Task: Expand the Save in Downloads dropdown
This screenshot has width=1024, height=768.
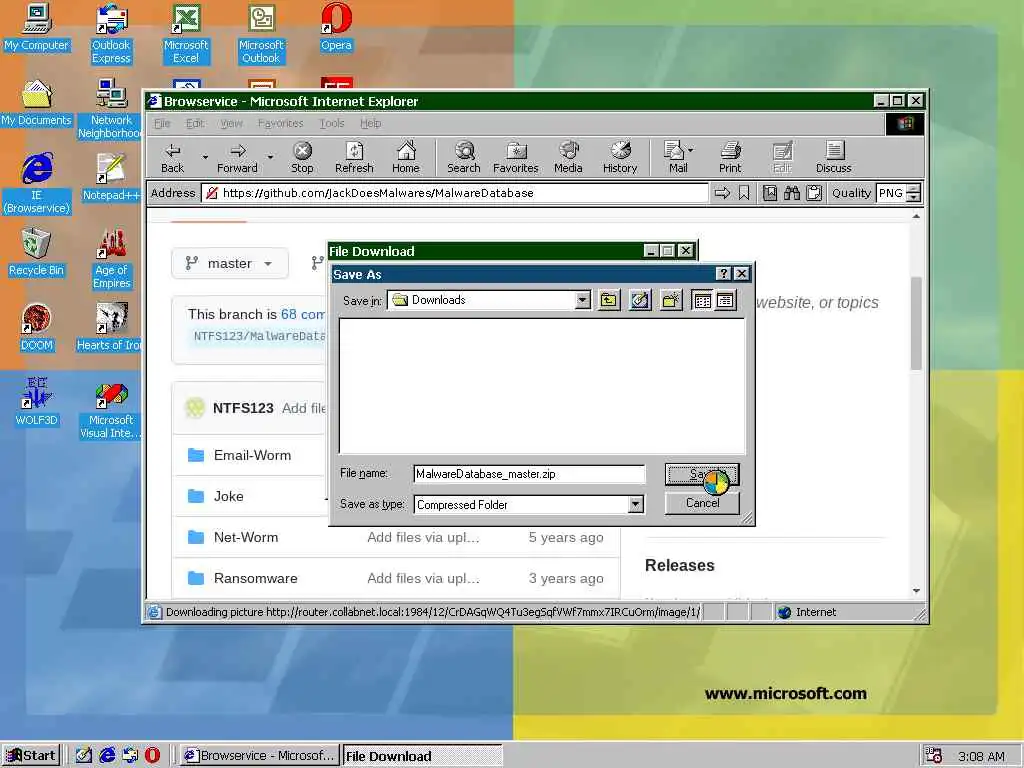Action: (583, 300)
